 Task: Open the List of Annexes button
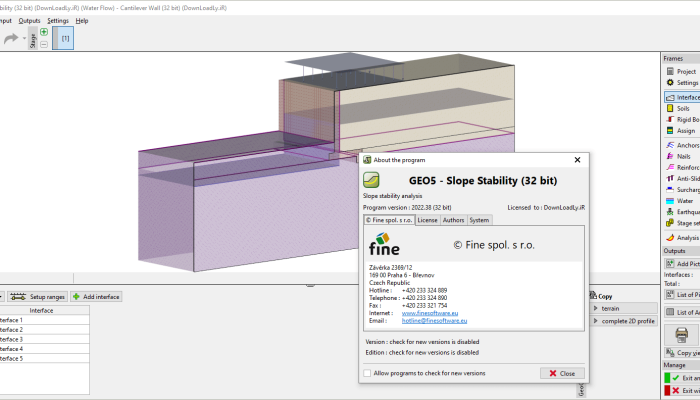coord(682,312)
